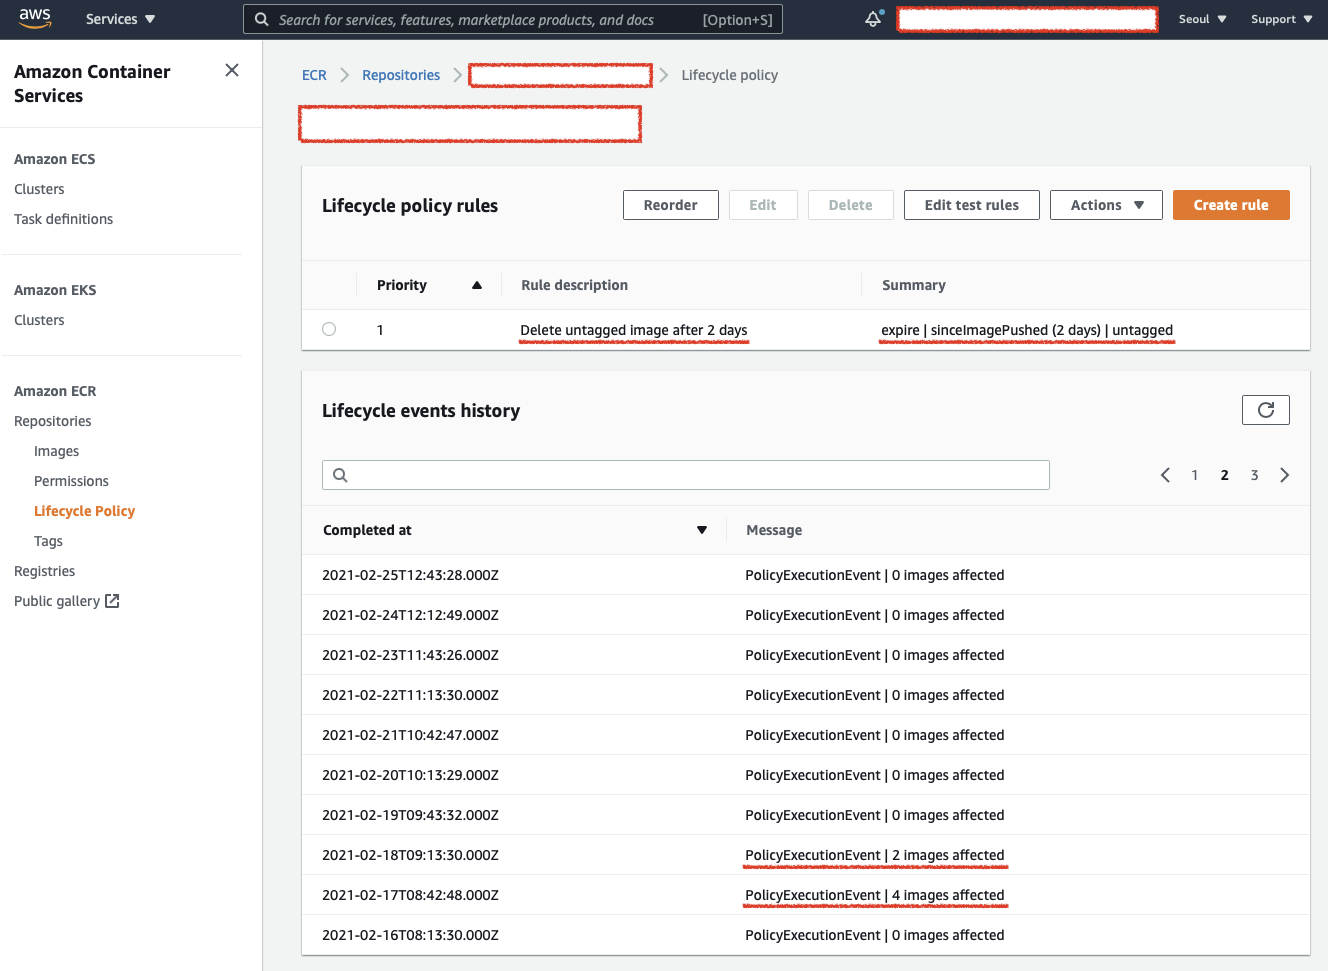Image resolution: width=1328 pixels, height=971 pixels.
Task: Expand the Actions dropdown button
Action: pos(1106,205)
